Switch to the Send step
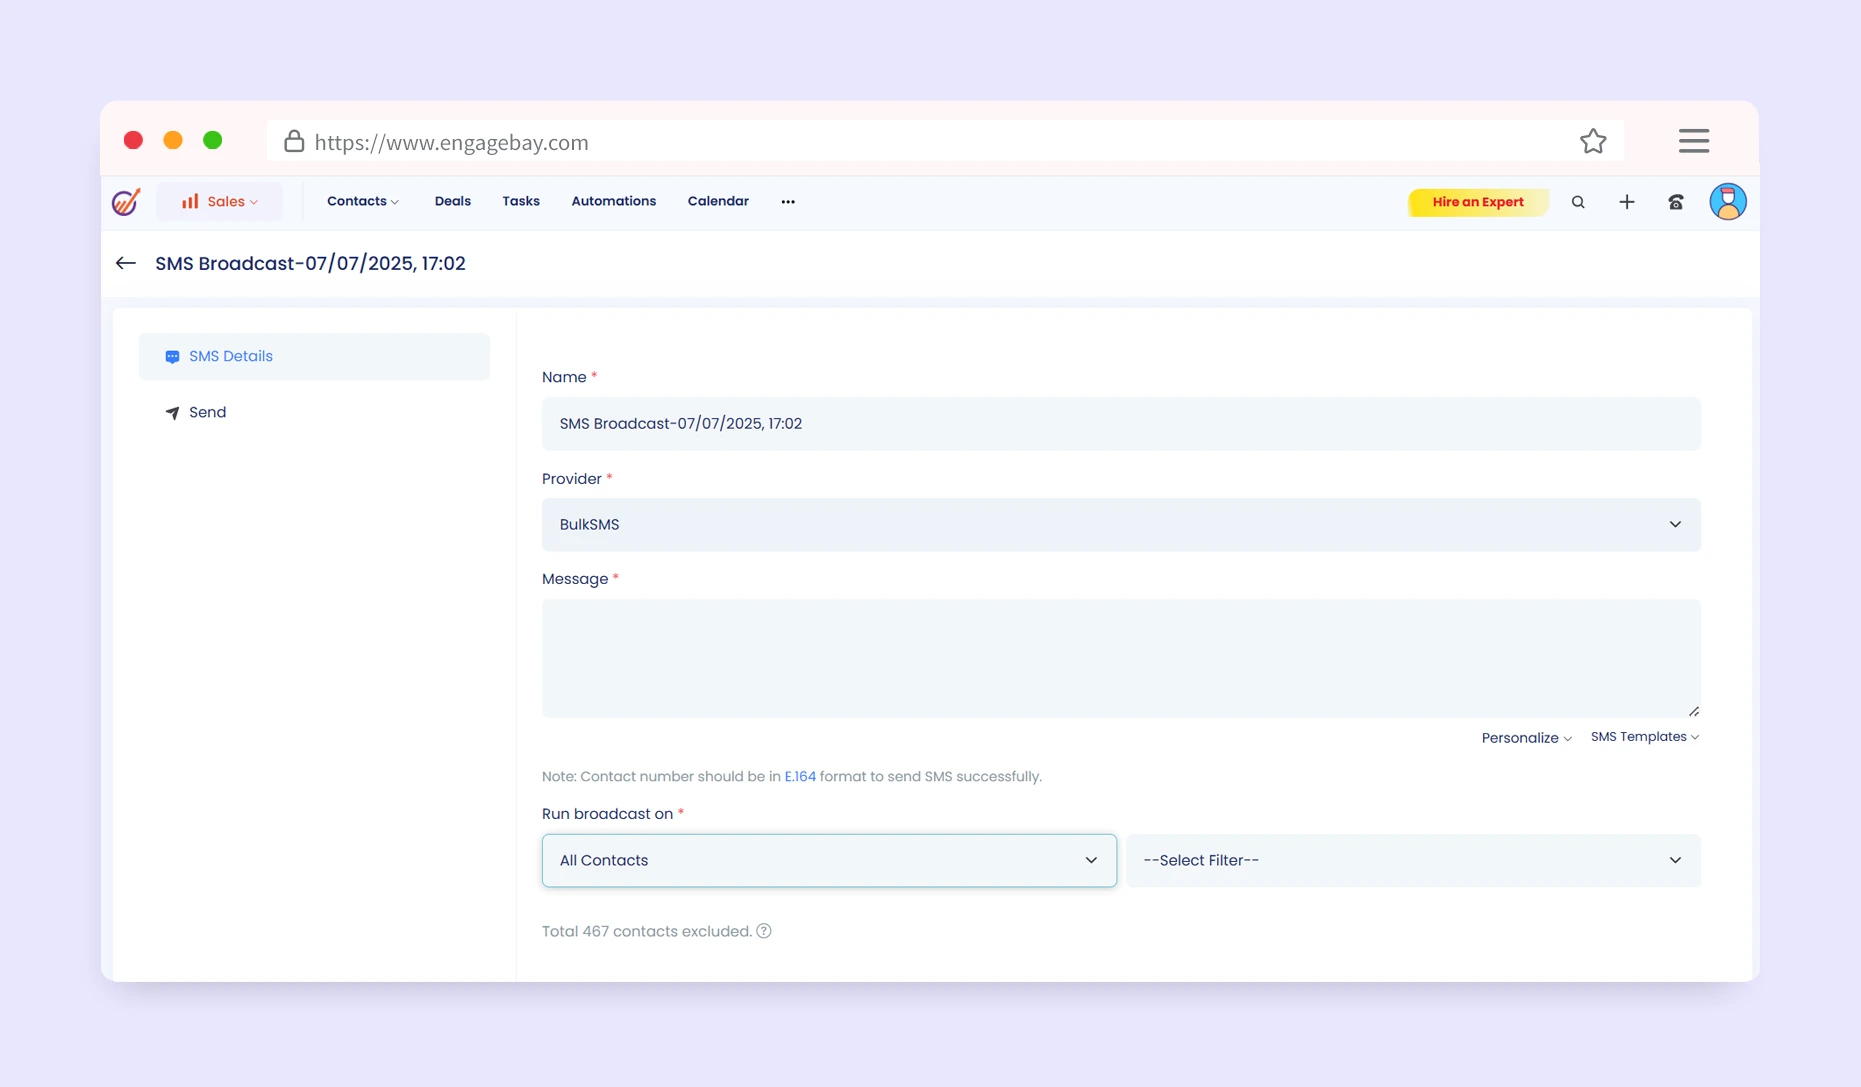The height and width of the screenshot is (1087, 1861). 207,412
